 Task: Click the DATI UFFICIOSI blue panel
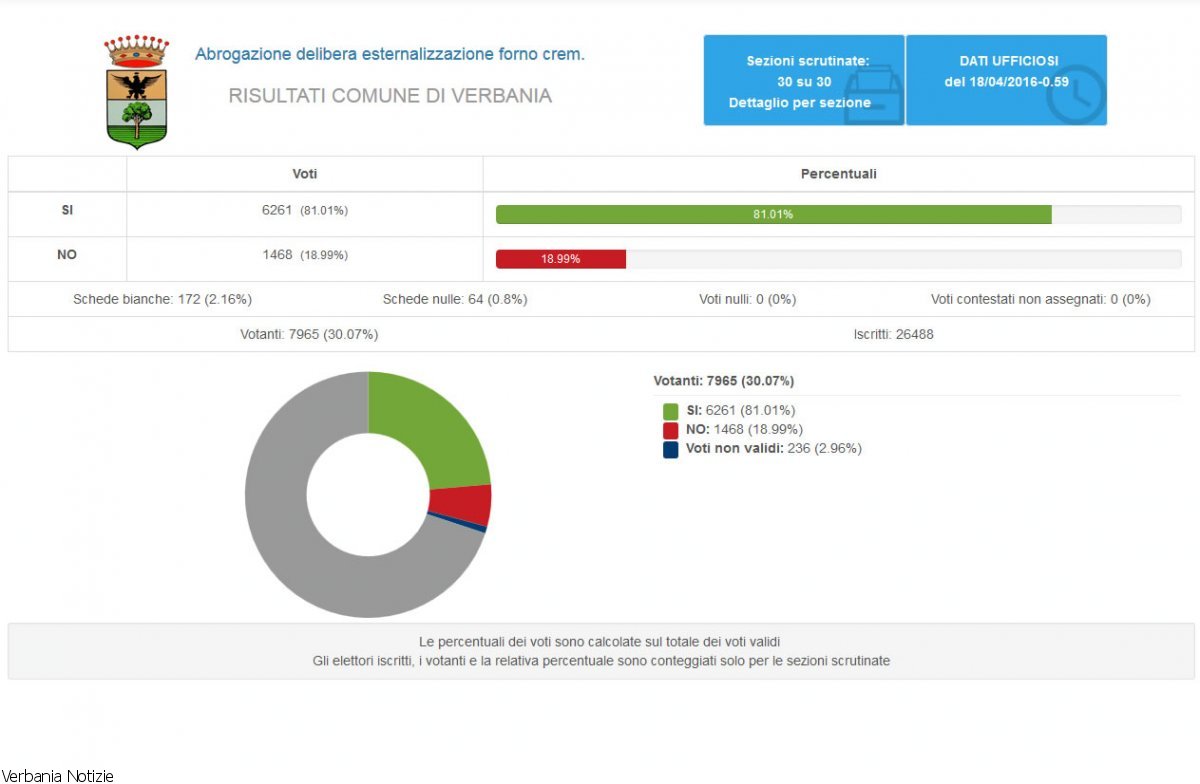1006,80
